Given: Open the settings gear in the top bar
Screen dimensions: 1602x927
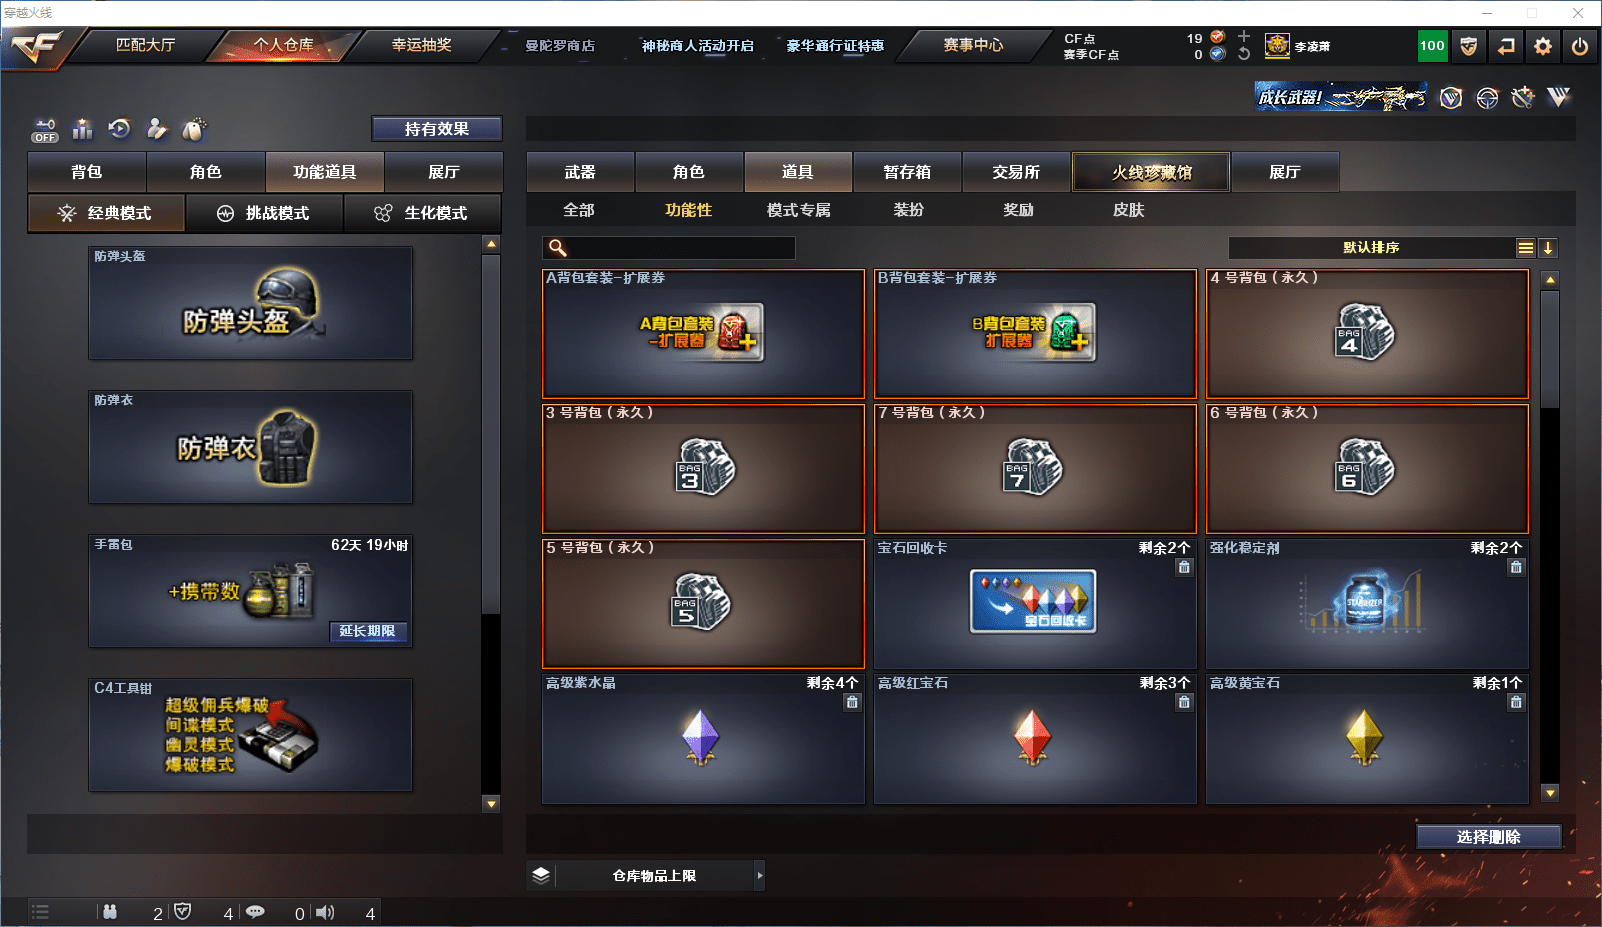Looking at the screenshot, I should click(1543, 46).
